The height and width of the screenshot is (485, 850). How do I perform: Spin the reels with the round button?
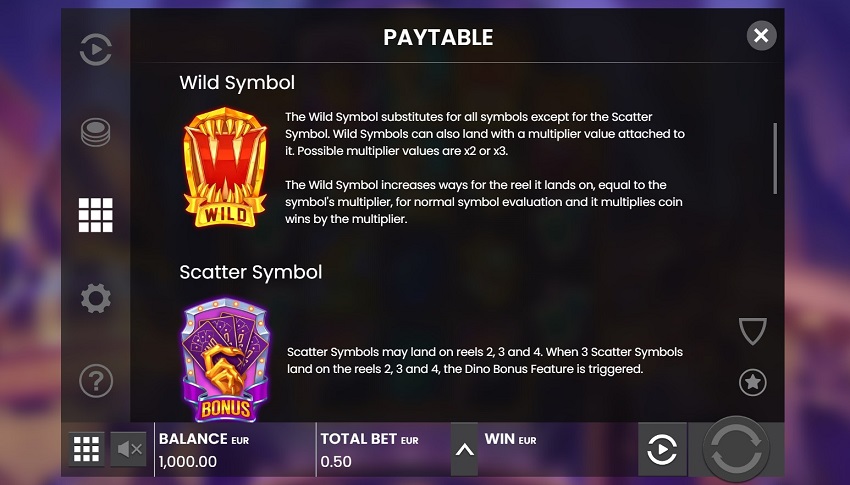click(736, 449)
